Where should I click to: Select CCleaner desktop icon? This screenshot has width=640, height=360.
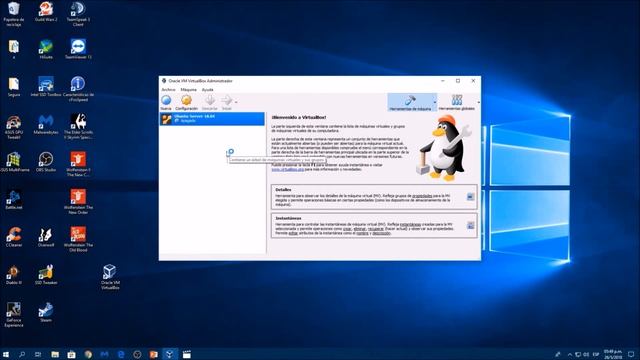(14, 238)
